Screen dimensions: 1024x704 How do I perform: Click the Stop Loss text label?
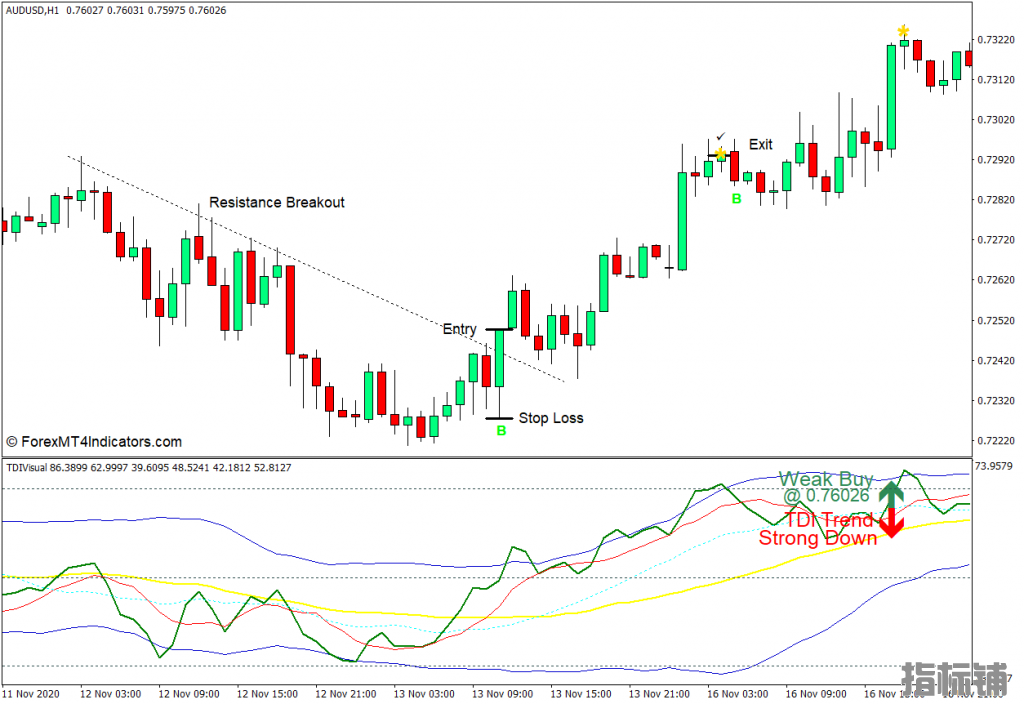pyautogui.click(x=551, y=418)
